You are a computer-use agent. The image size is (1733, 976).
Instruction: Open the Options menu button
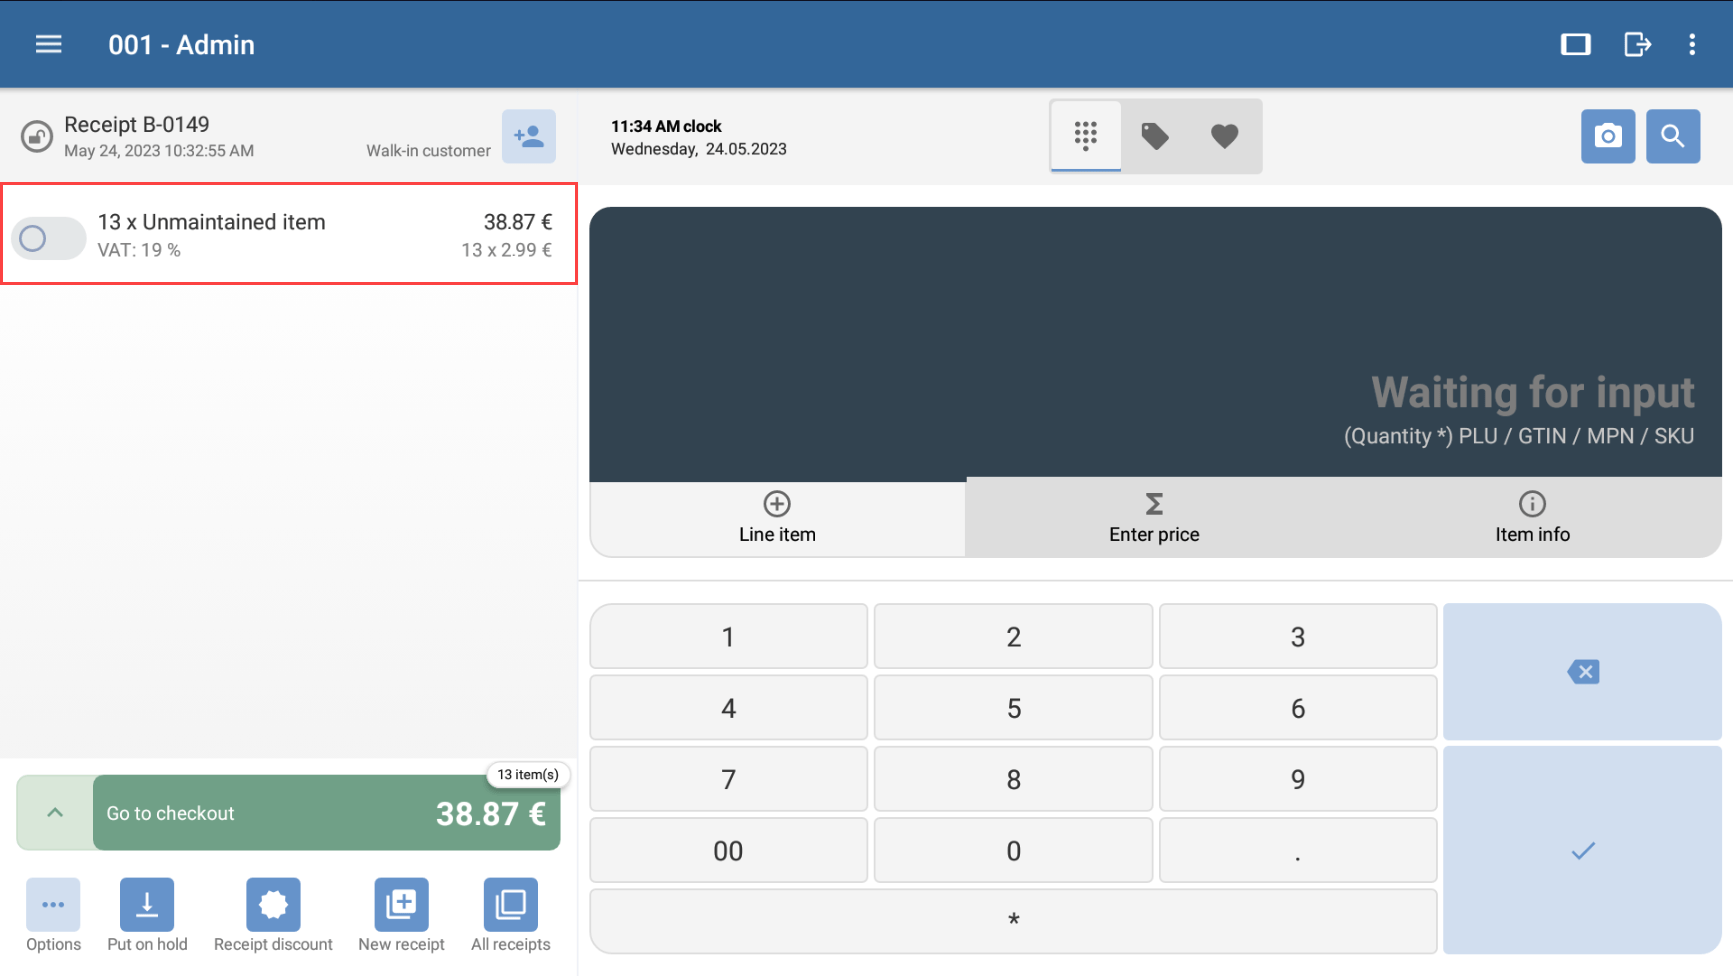click(x=53, y=915)
